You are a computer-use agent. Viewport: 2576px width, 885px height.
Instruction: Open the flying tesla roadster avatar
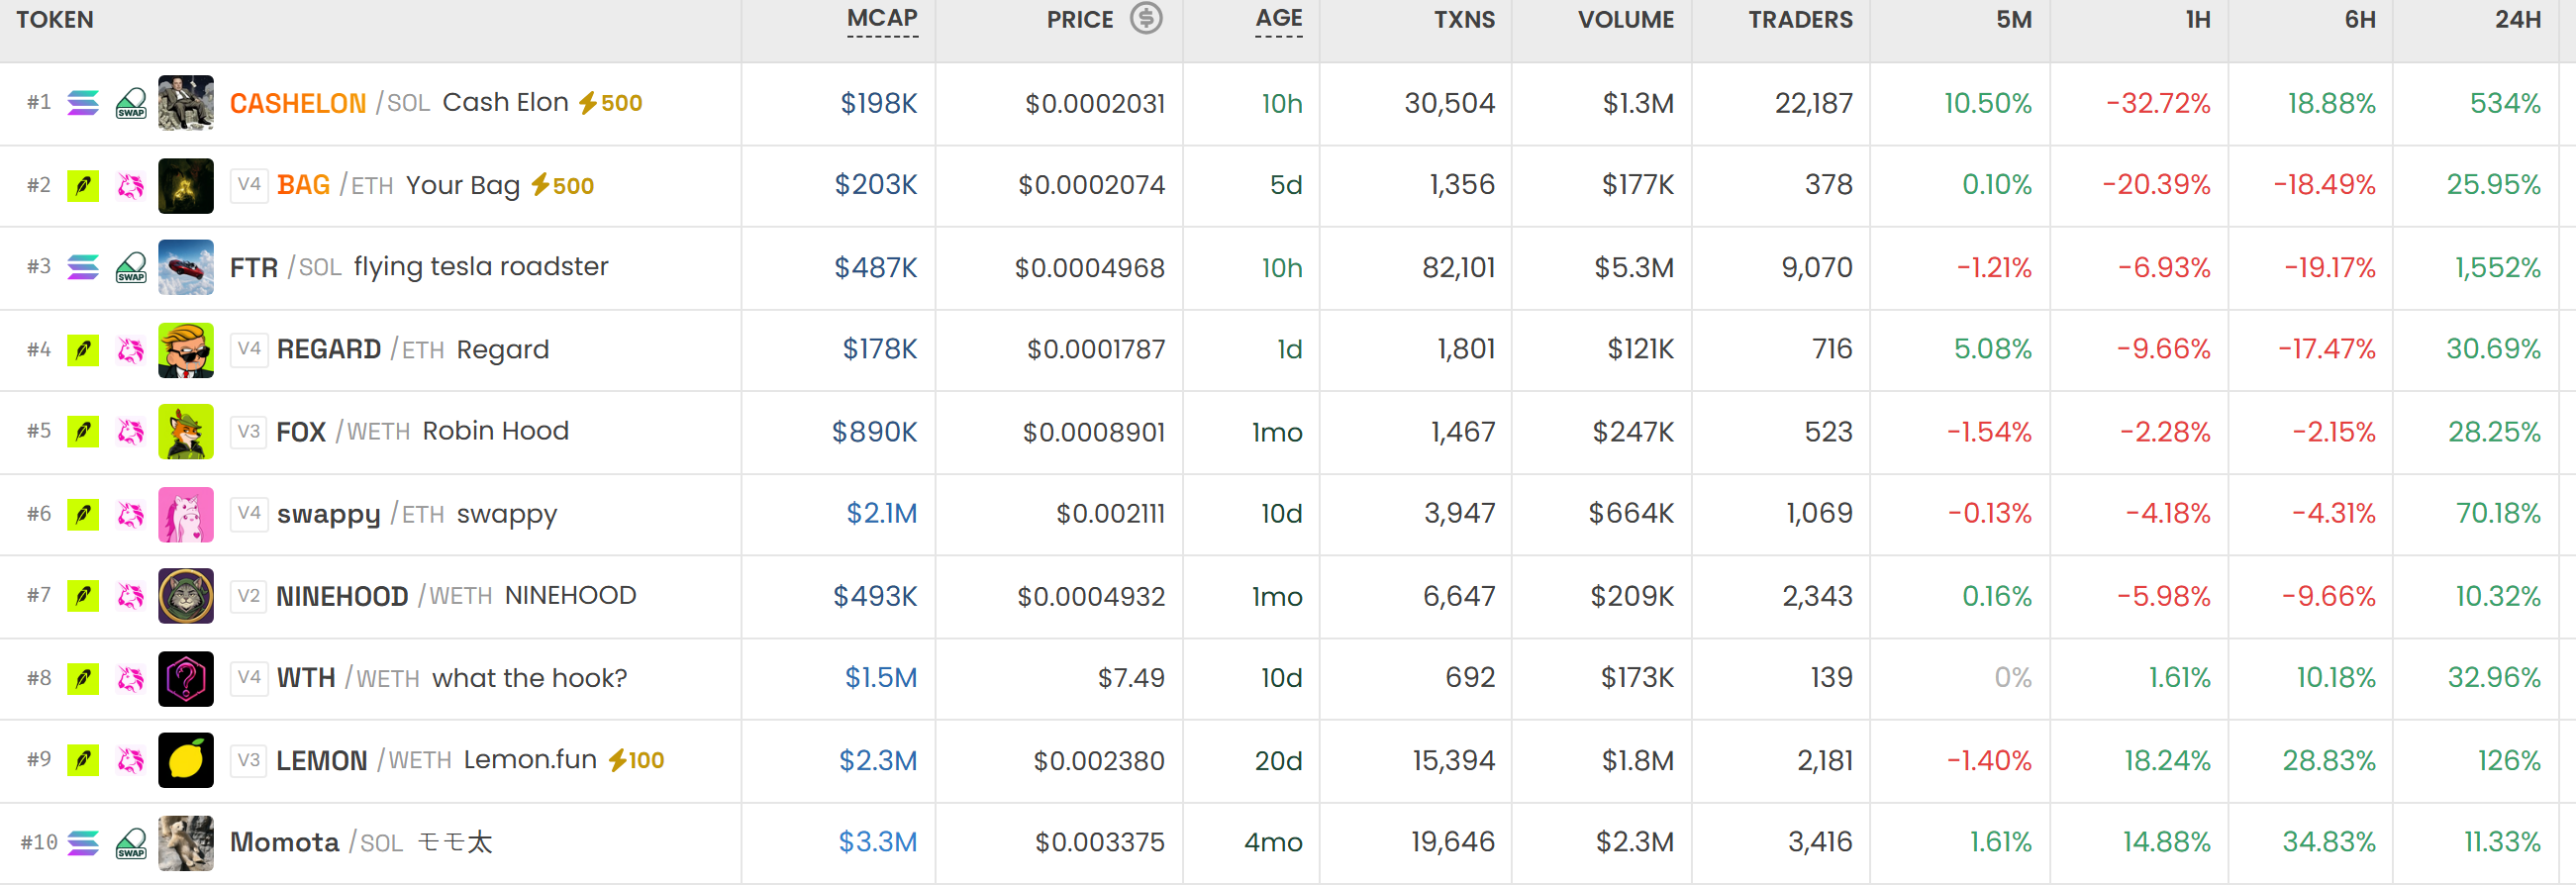(186, 267)
